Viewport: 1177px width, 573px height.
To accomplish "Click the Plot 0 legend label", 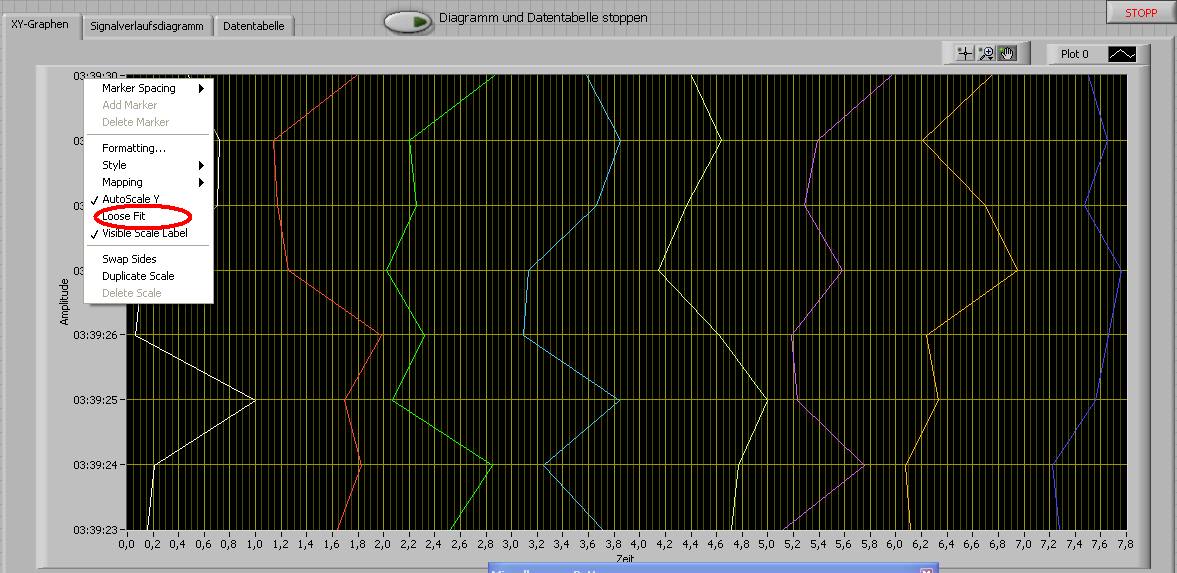I will tap(1074, 54).
